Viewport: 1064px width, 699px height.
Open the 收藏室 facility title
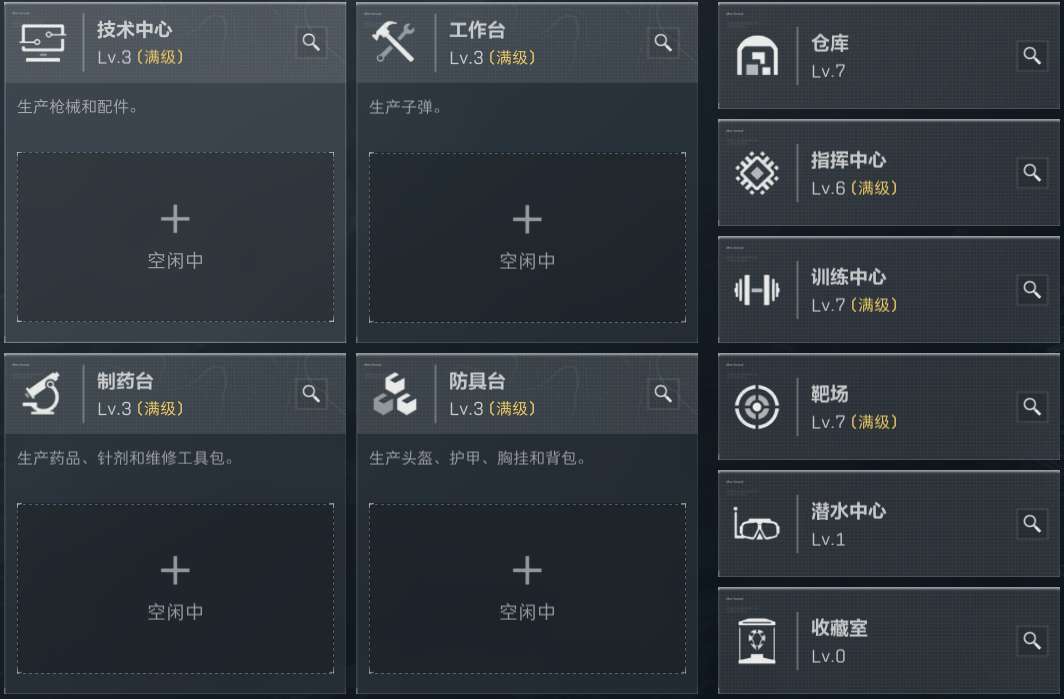coord(839,628)
